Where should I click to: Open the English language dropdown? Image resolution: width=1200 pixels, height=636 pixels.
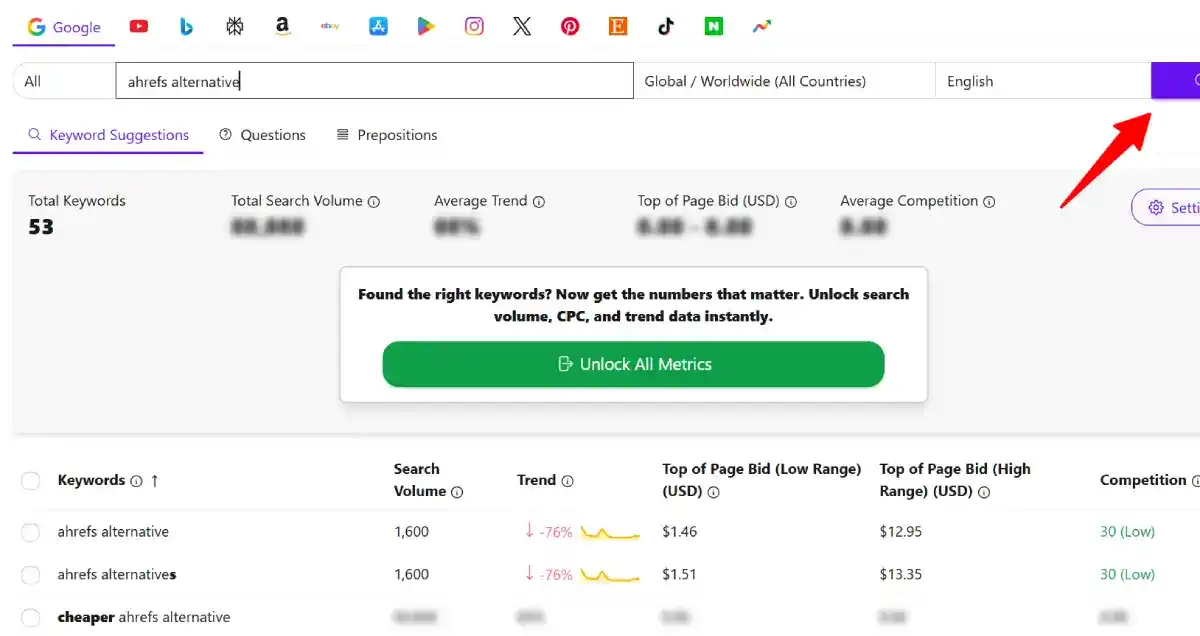1043,81
